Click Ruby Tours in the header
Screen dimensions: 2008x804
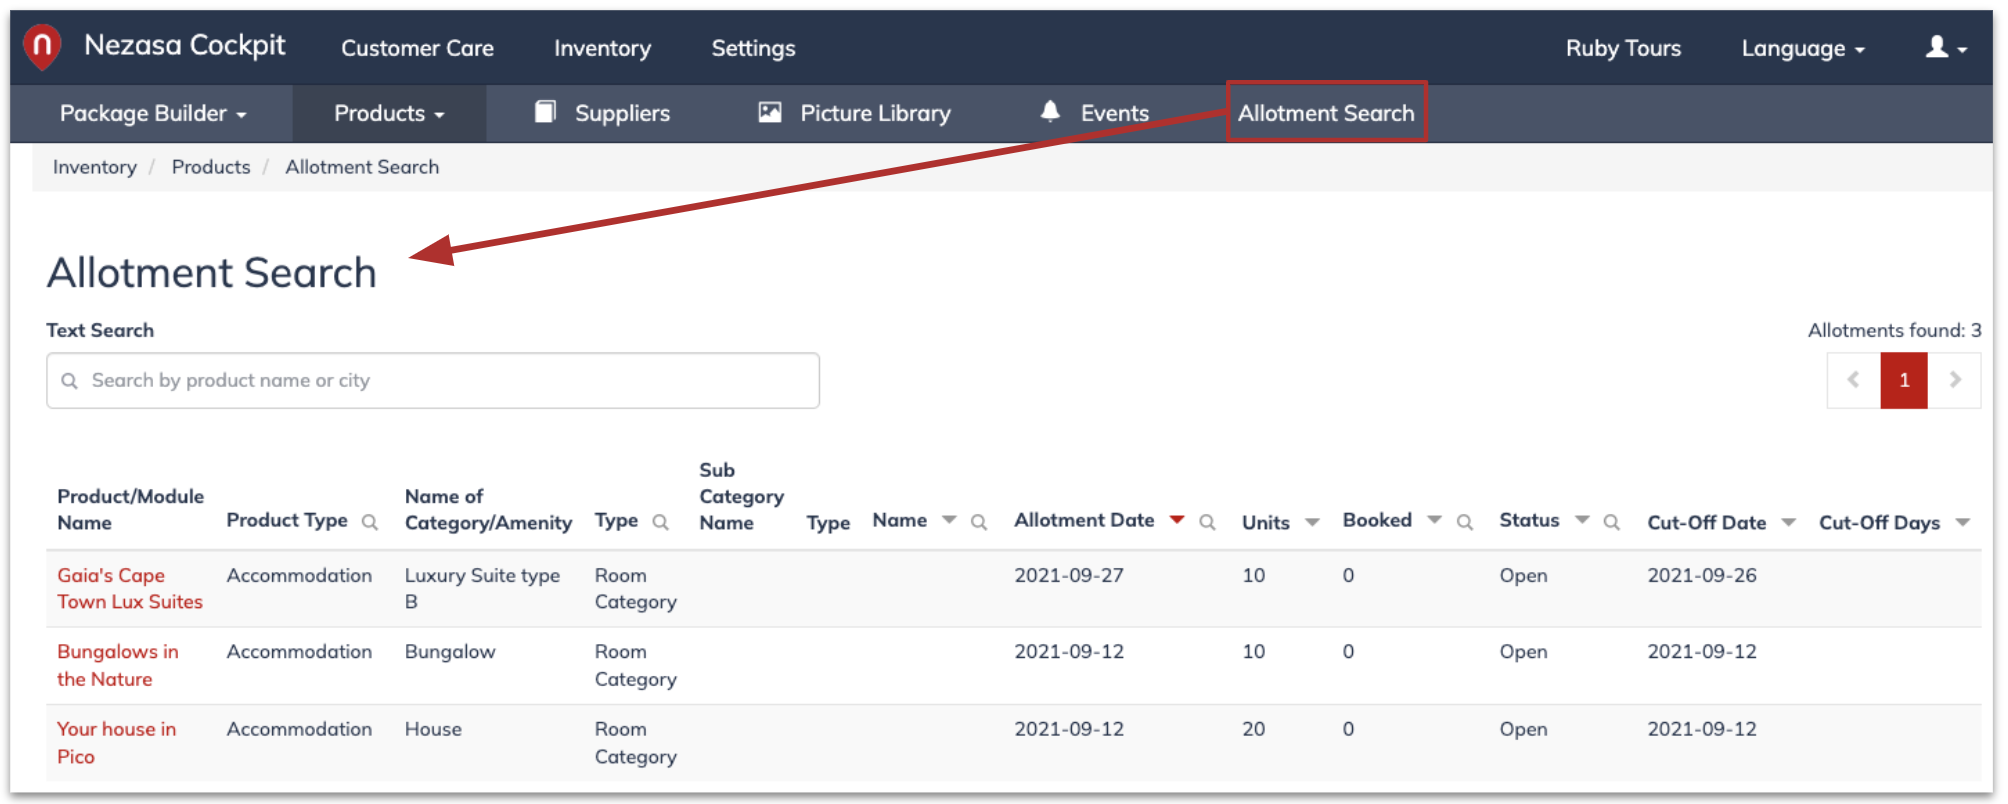(x=1623, y=48)
